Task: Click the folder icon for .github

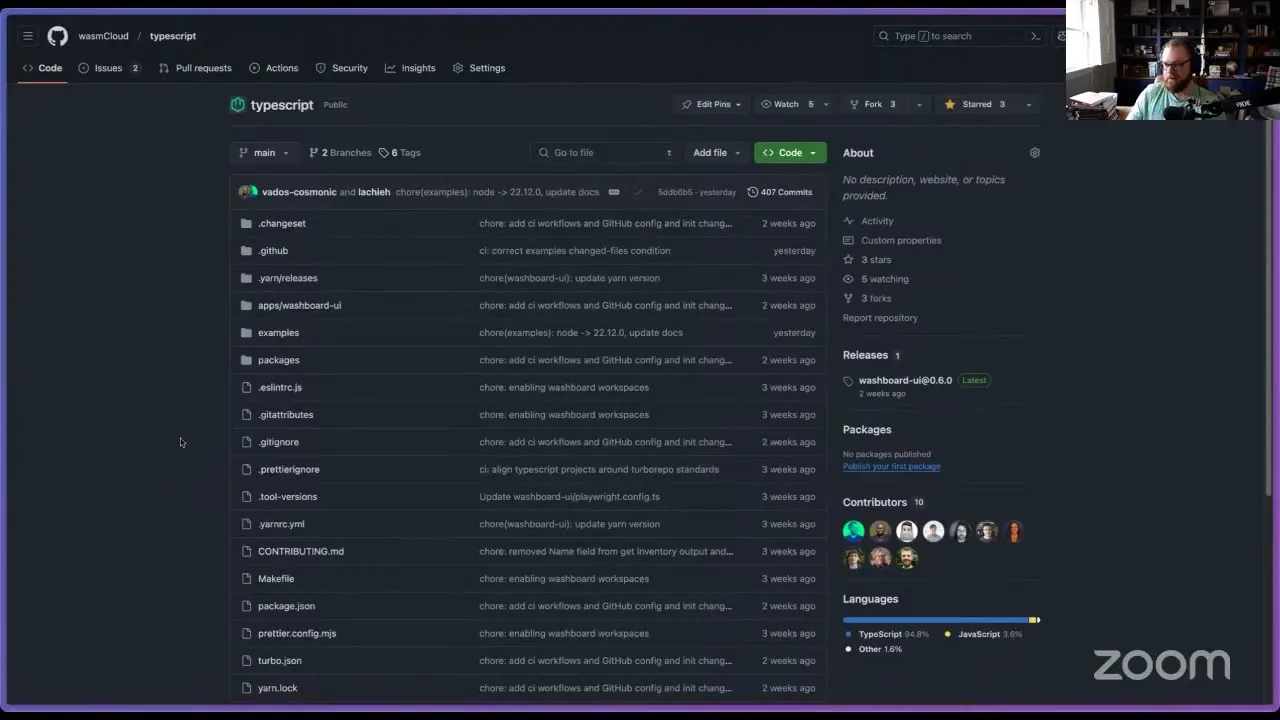Action: (247, 251)
